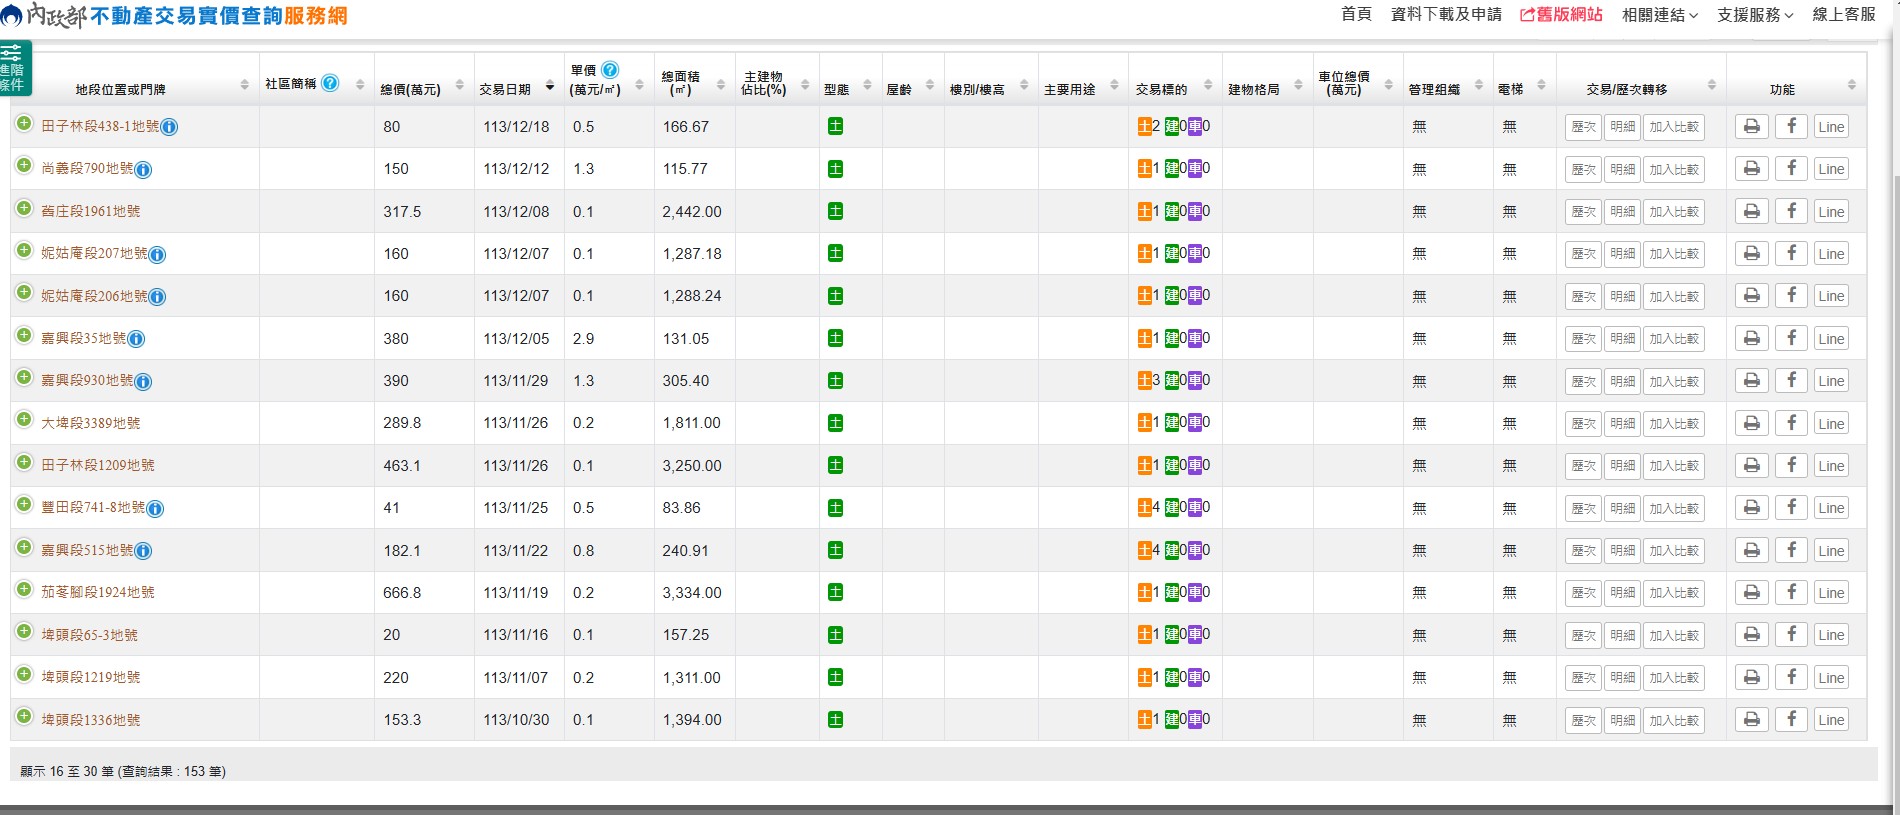The height and width of the screenshot is (815, 1900).
Task: Share 尚義段790地號 on Facebook
Action: pos(1791,169)
